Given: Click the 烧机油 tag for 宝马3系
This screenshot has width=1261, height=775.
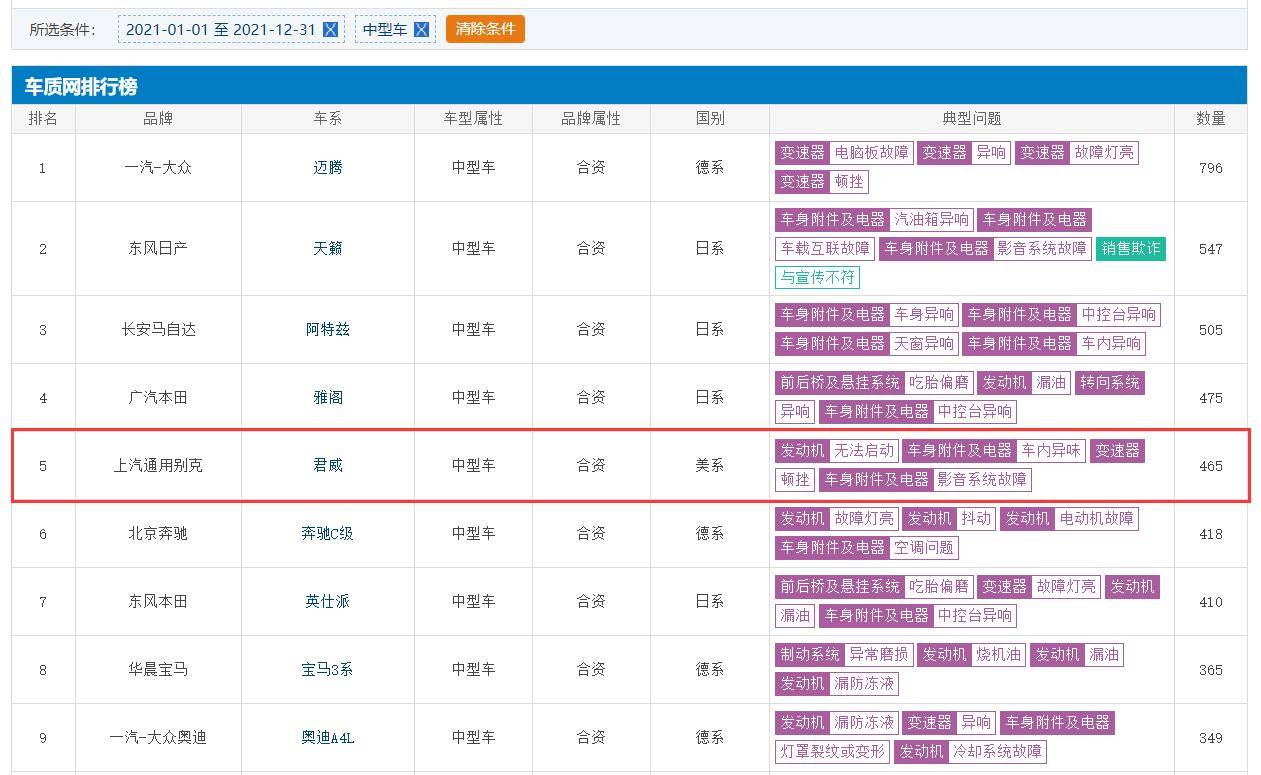Looking at the screenshot, I should pos(998,655).
